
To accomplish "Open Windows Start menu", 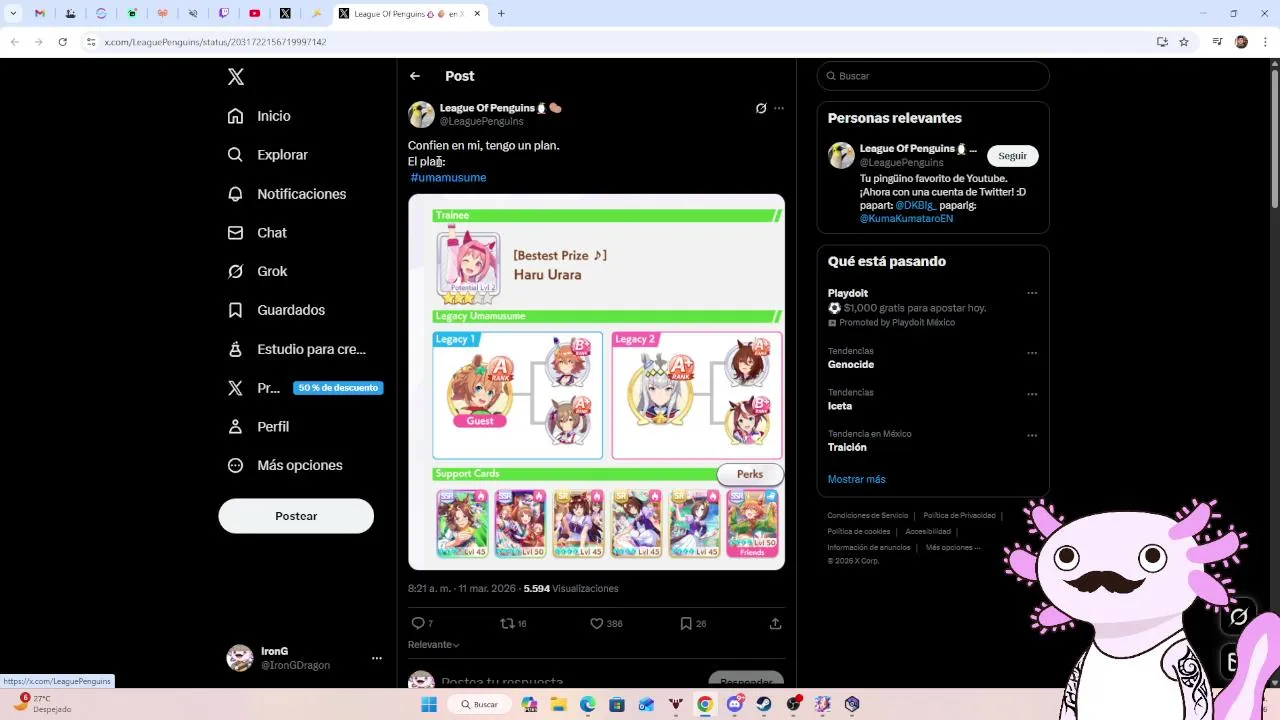I will [429, 704].
